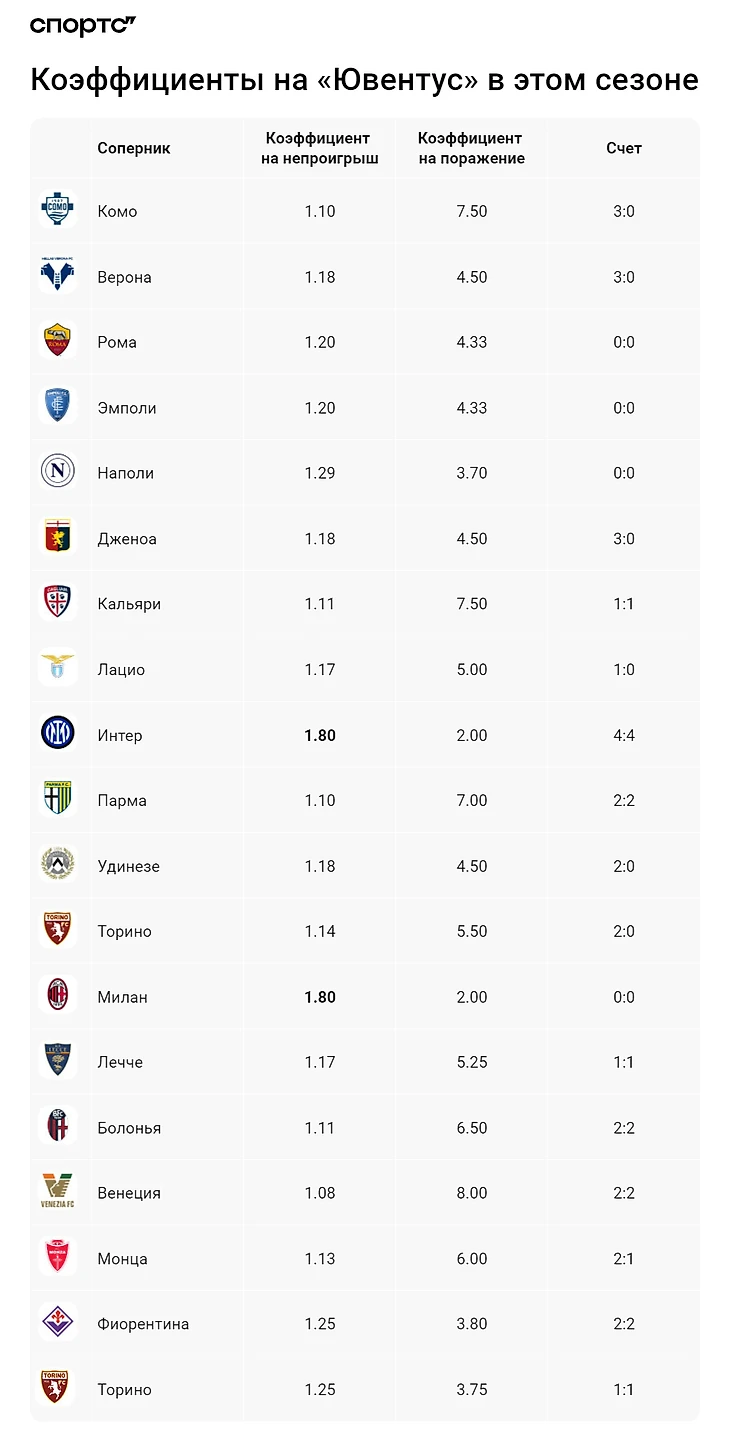Select the Roma club crest icon
The height and width of the screenshot is (1437, 730).
(x=58, y=342)
